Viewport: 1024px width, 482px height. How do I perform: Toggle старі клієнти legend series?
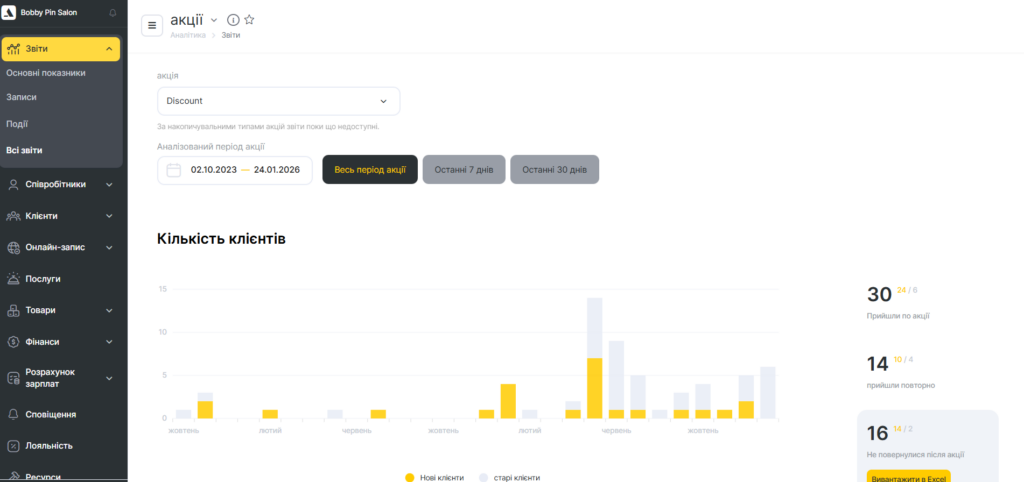coord(509,478)
